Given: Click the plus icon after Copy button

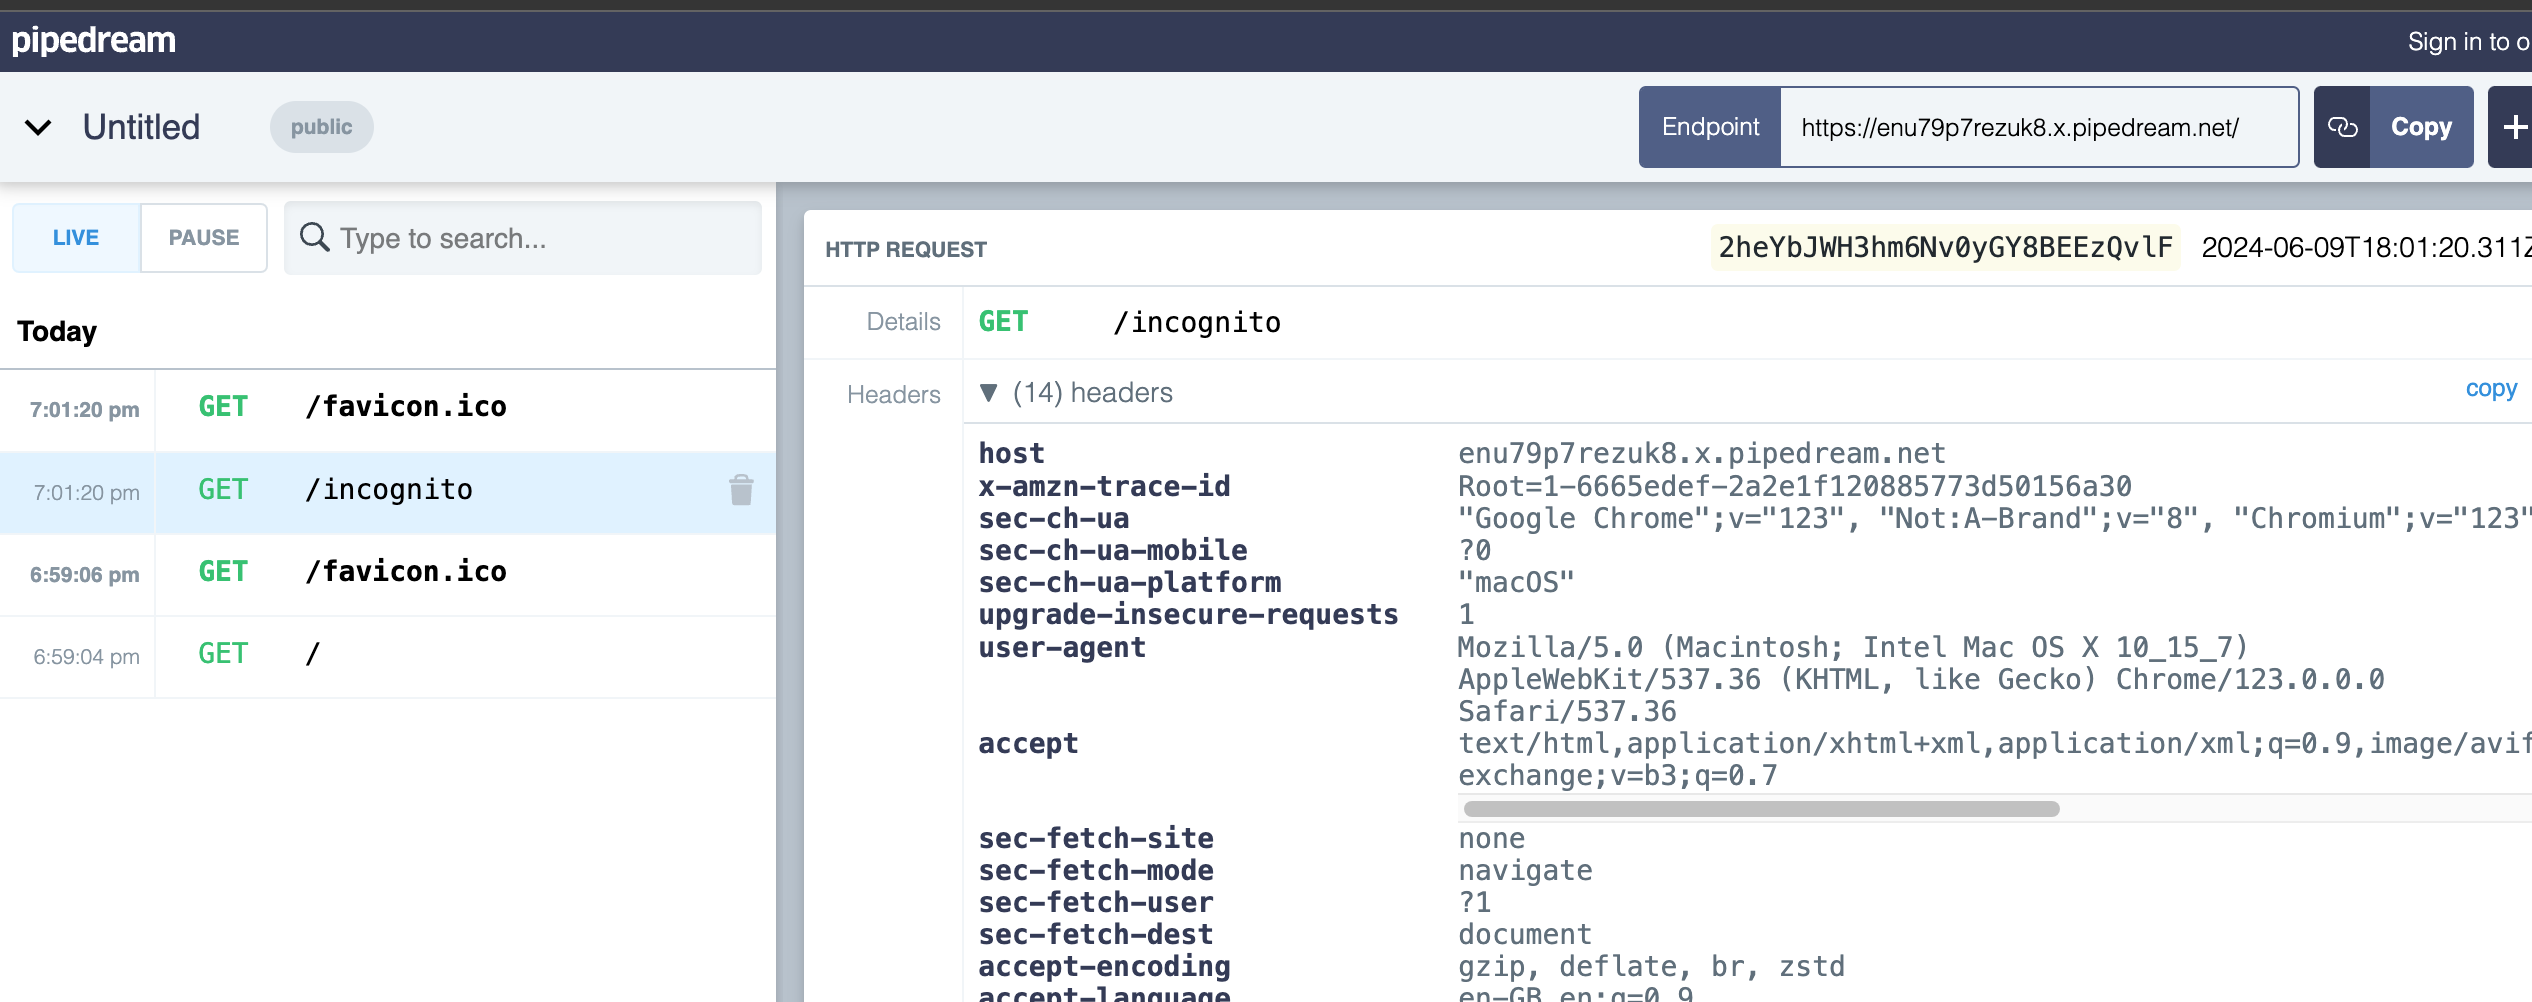Looking at the screenshot, I should (x=2513, y=127).
